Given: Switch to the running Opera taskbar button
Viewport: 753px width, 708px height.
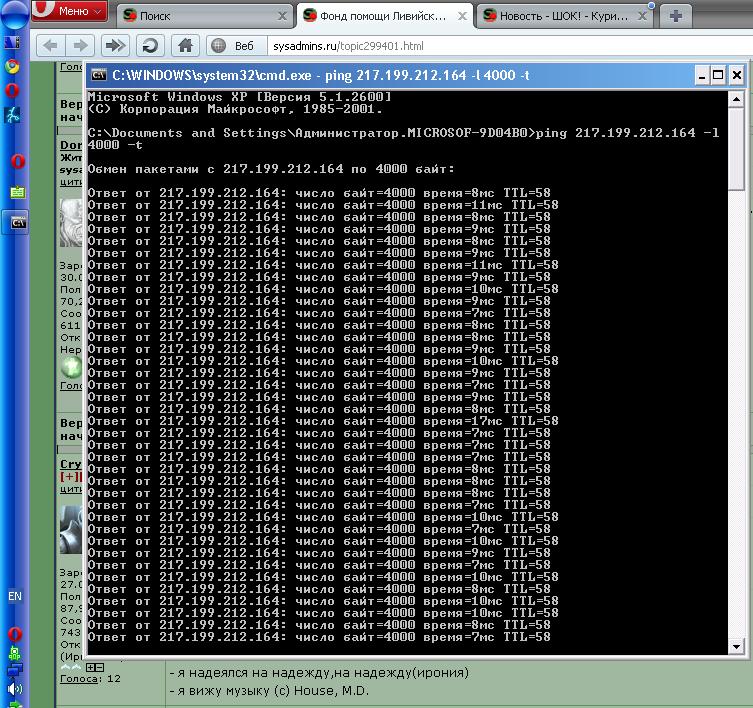Looking at the screenshot, I should point(17,161).
